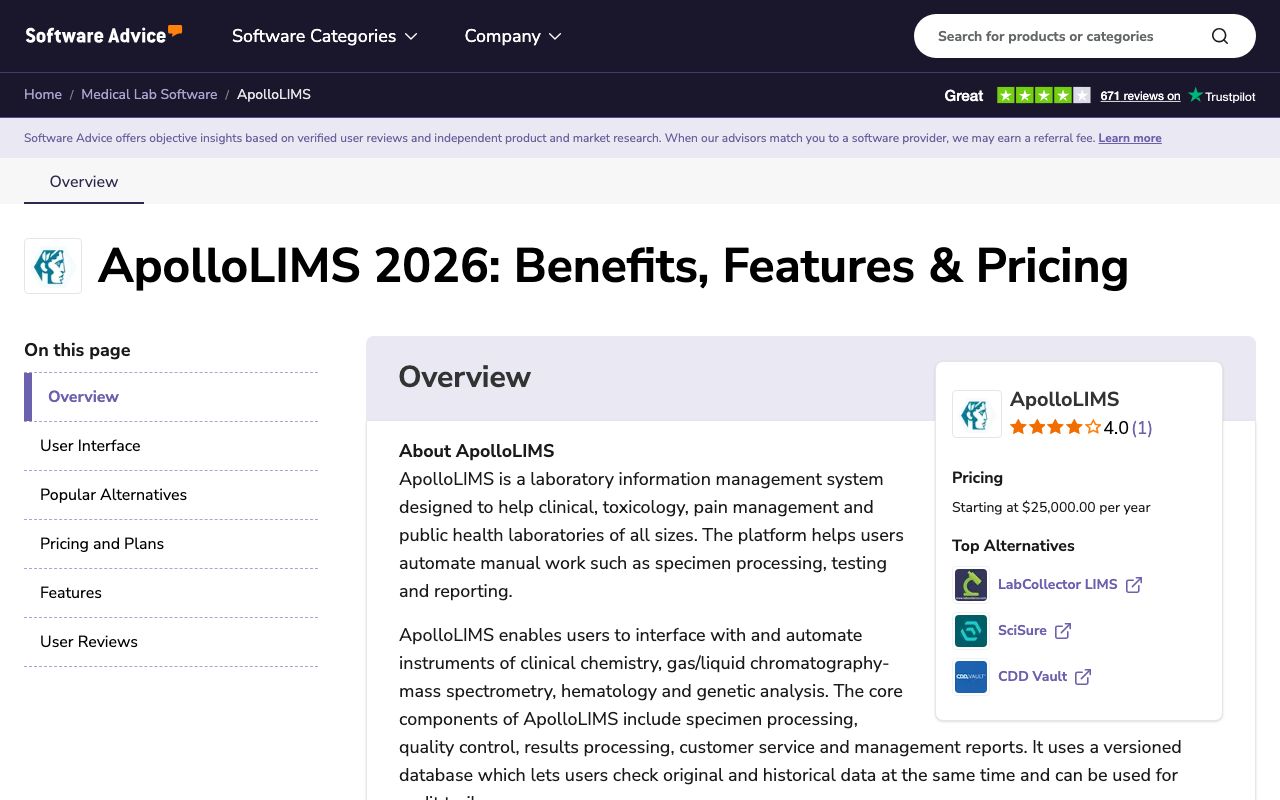The height and width of the screenshot is (800, 1280).
Task: Click the Trustpilot star logo
Action: [x=1196, y=95]
